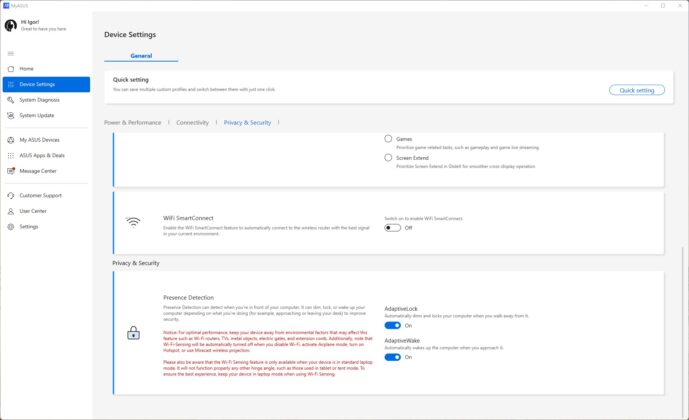
Task: Enable the WiFi SmartConnect toggle
Action: click(x=392, y=228)
